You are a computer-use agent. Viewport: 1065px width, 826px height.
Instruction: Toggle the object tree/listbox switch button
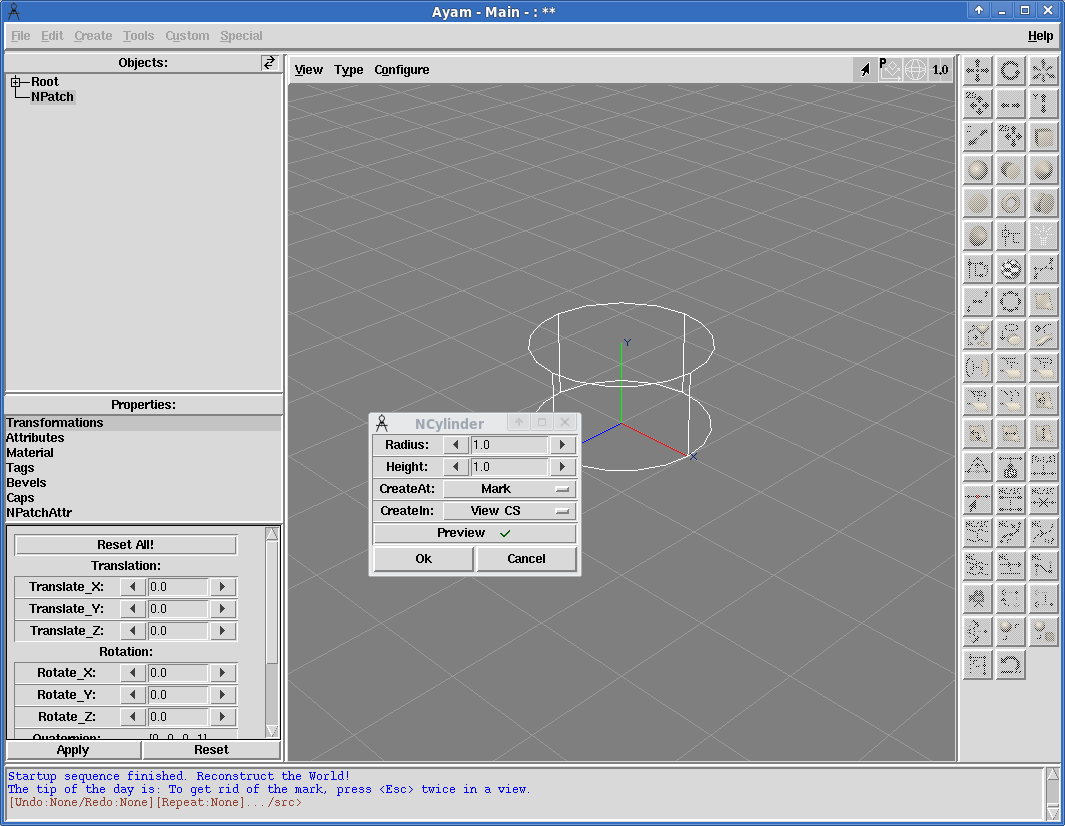[x=269, y=62]
